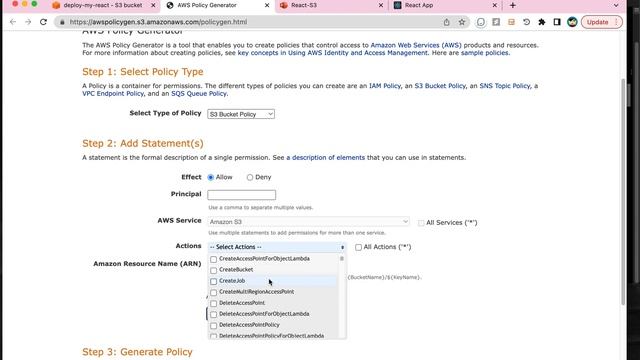This screenshot has height=360, width=640.
Task: Click the page vertical scrollbar
Action: (623, 192)
